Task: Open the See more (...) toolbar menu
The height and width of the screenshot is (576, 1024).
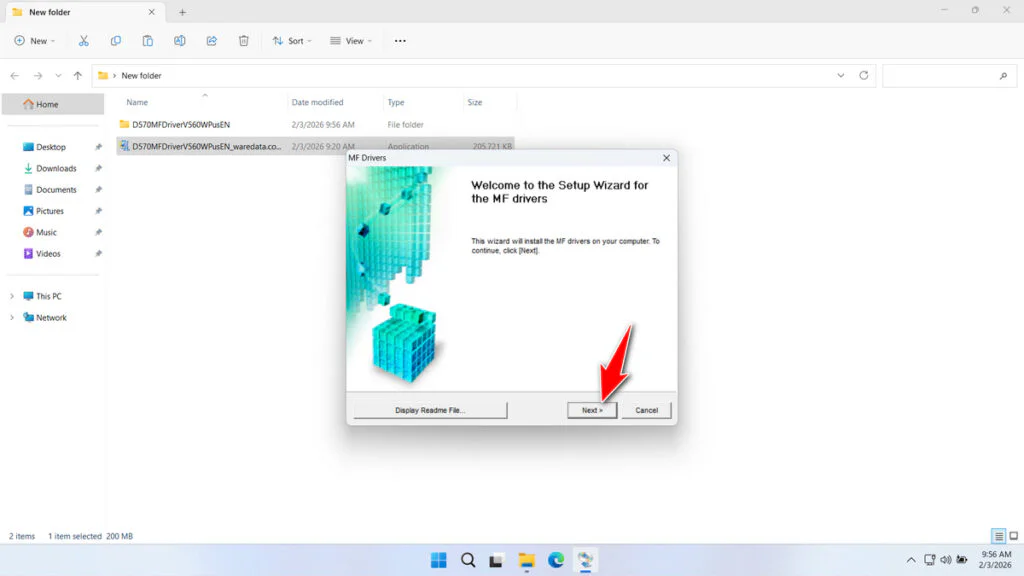Action: (x=400, y=40)
